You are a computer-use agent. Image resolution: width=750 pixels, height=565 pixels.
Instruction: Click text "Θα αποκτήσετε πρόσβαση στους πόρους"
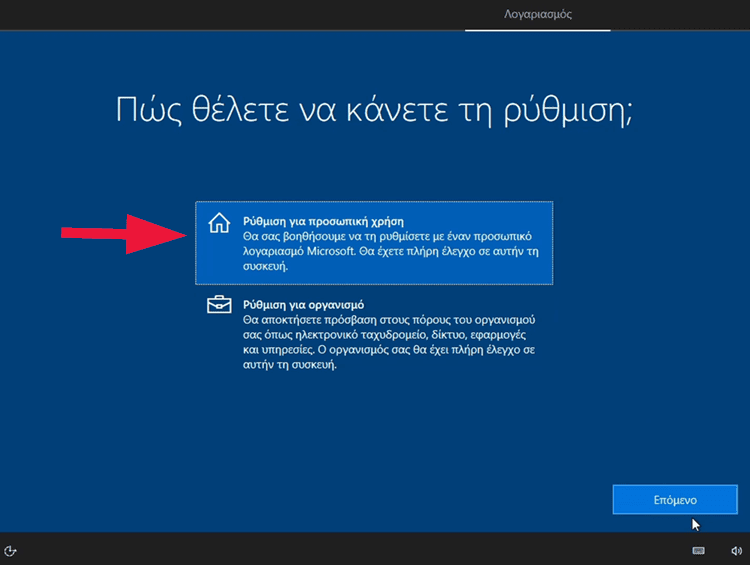tap(339, 320)
